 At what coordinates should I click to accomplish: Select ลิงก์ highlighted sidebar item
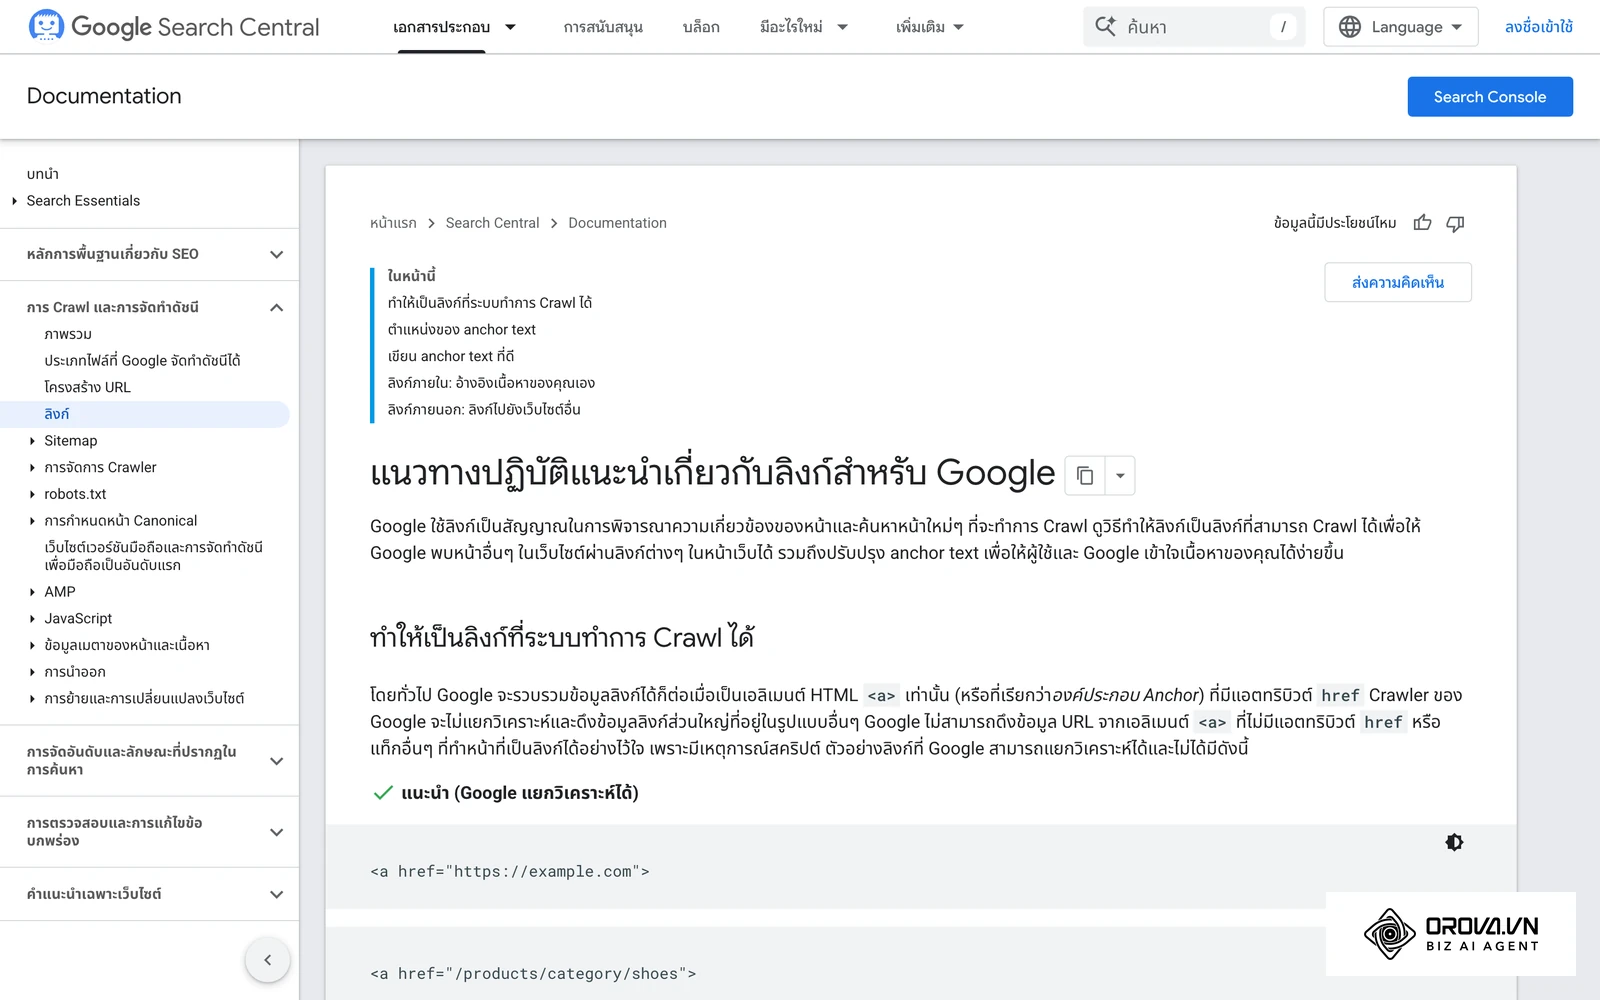coord(145,414)
